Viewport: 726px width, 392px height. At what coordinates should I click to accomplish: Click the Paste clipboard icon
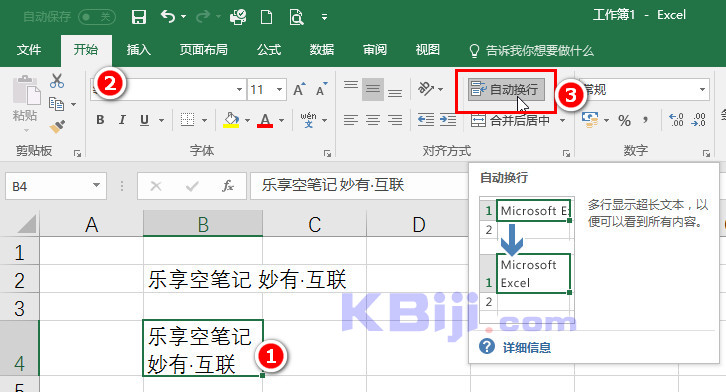(26, 91)
